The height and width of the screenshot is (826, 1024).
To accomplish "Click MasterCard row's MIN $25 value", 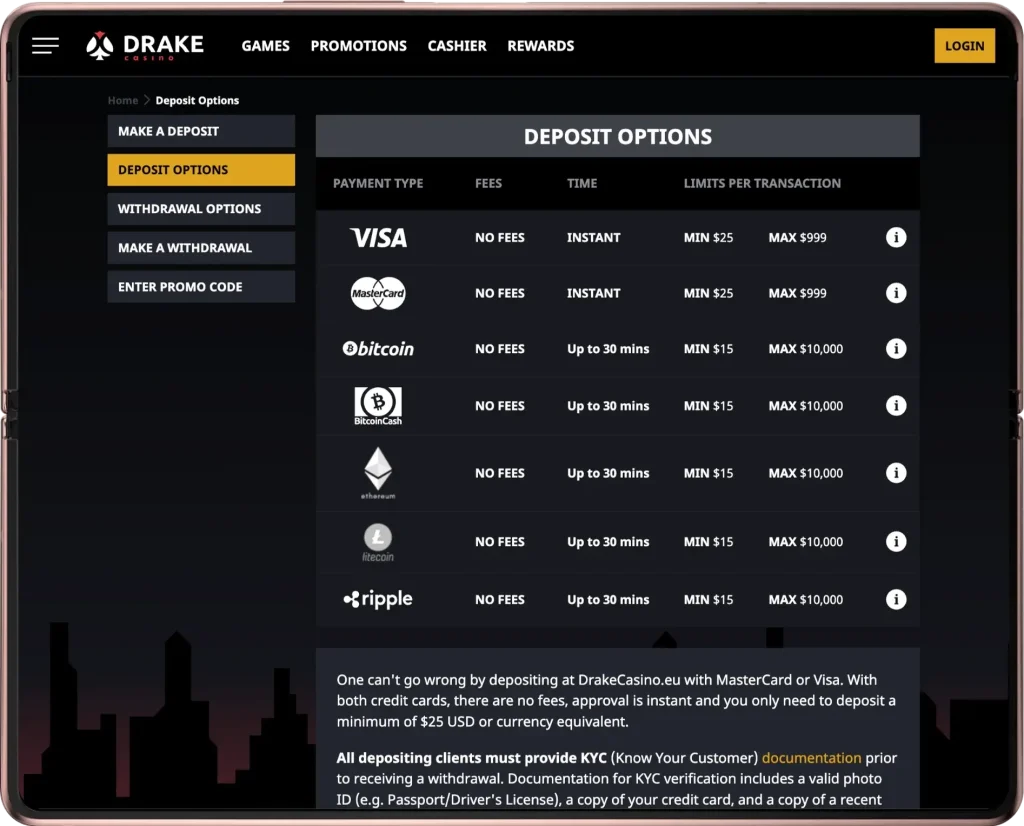I will pyautogui.click(x=709, y=293).
